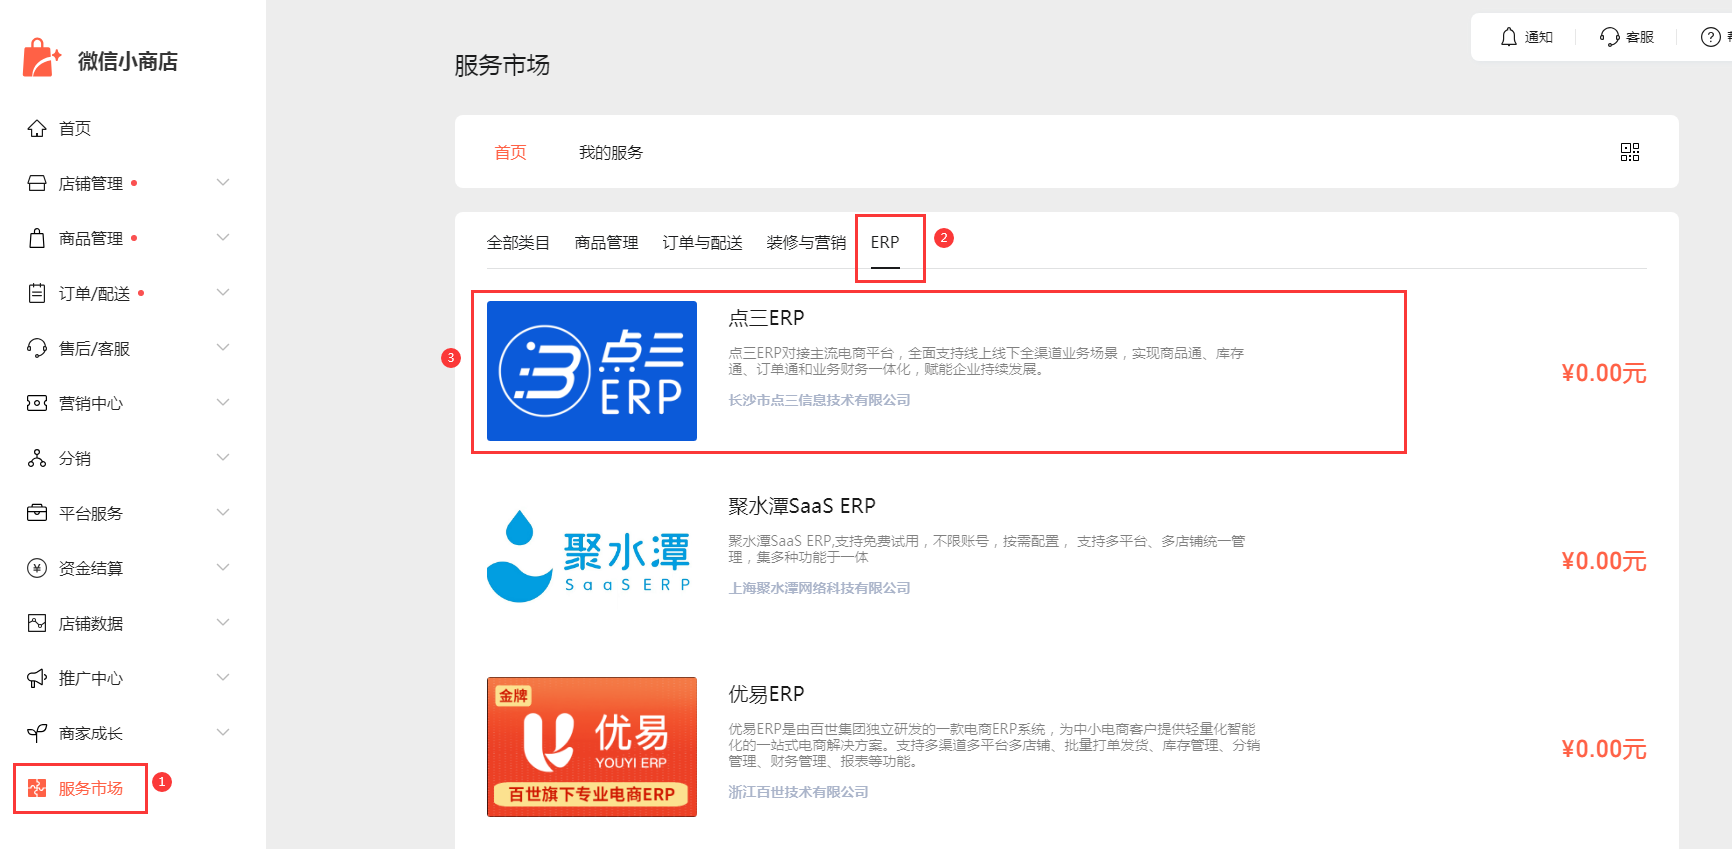1732x849 pixels.
Task: Expand the 资金结算 menu chevron
Action: pos(223,567)
